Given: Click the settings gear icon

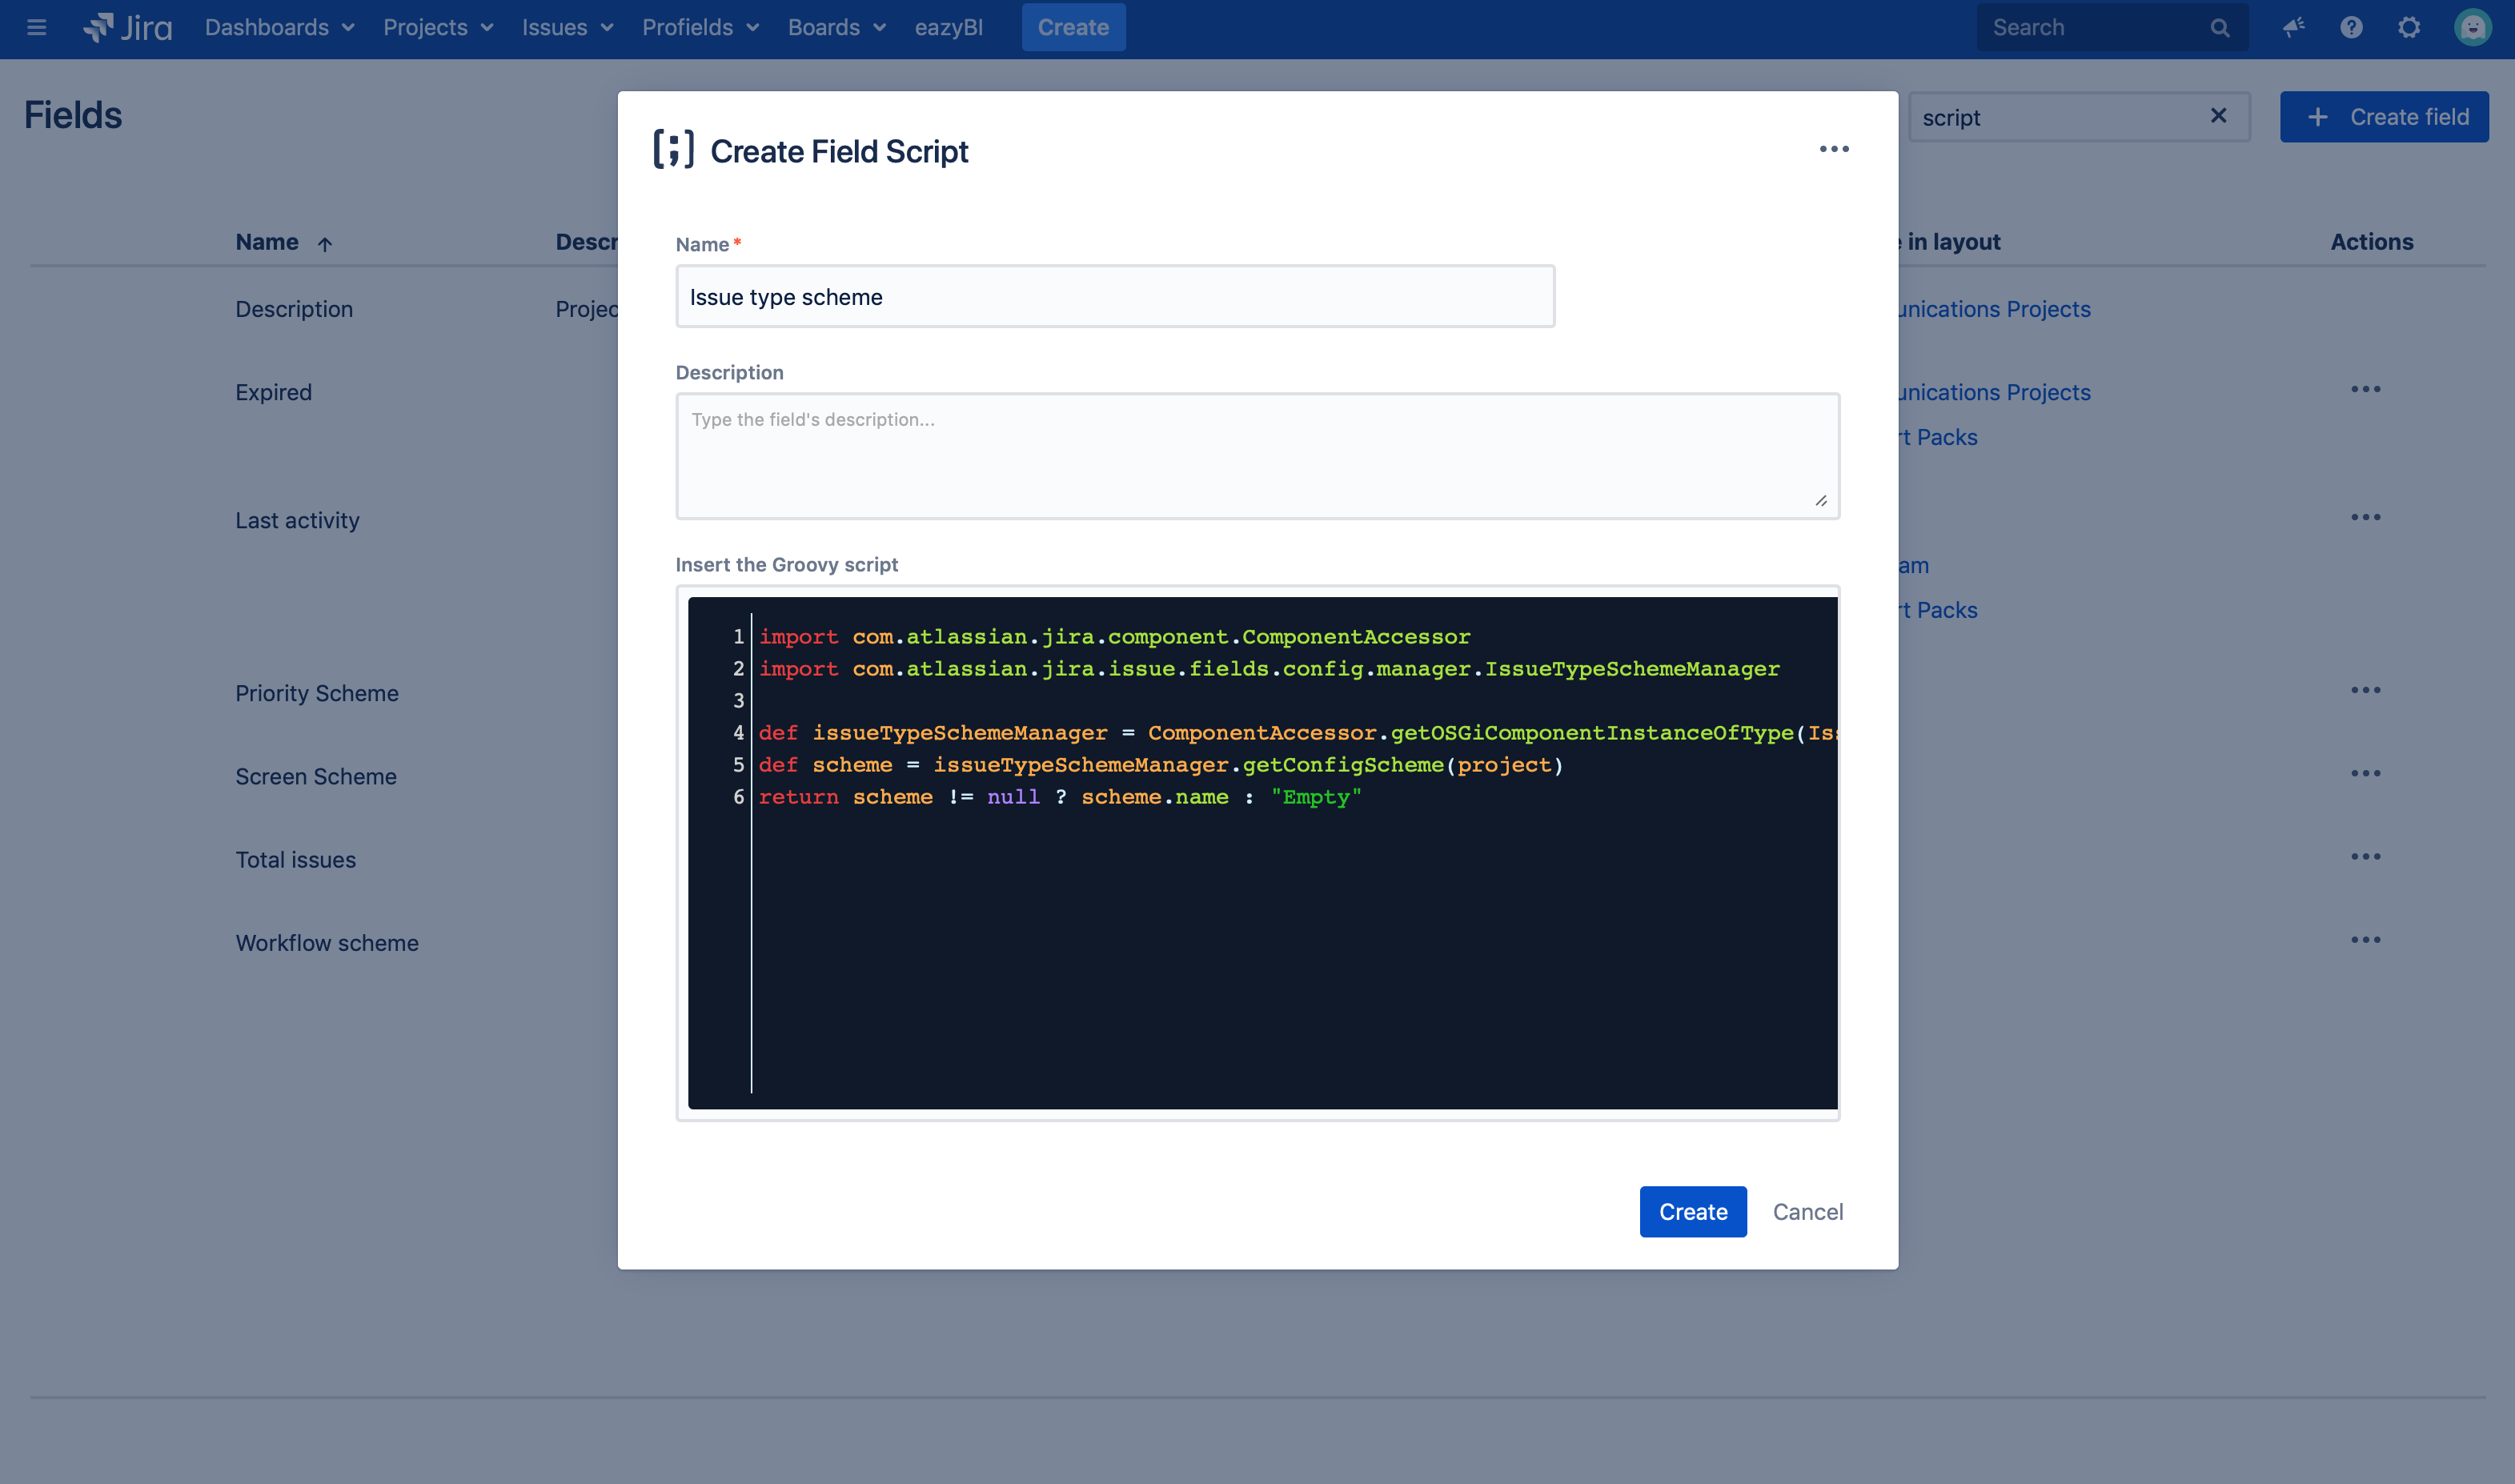Looking at the screenshot, I should tap(2409, 26).
